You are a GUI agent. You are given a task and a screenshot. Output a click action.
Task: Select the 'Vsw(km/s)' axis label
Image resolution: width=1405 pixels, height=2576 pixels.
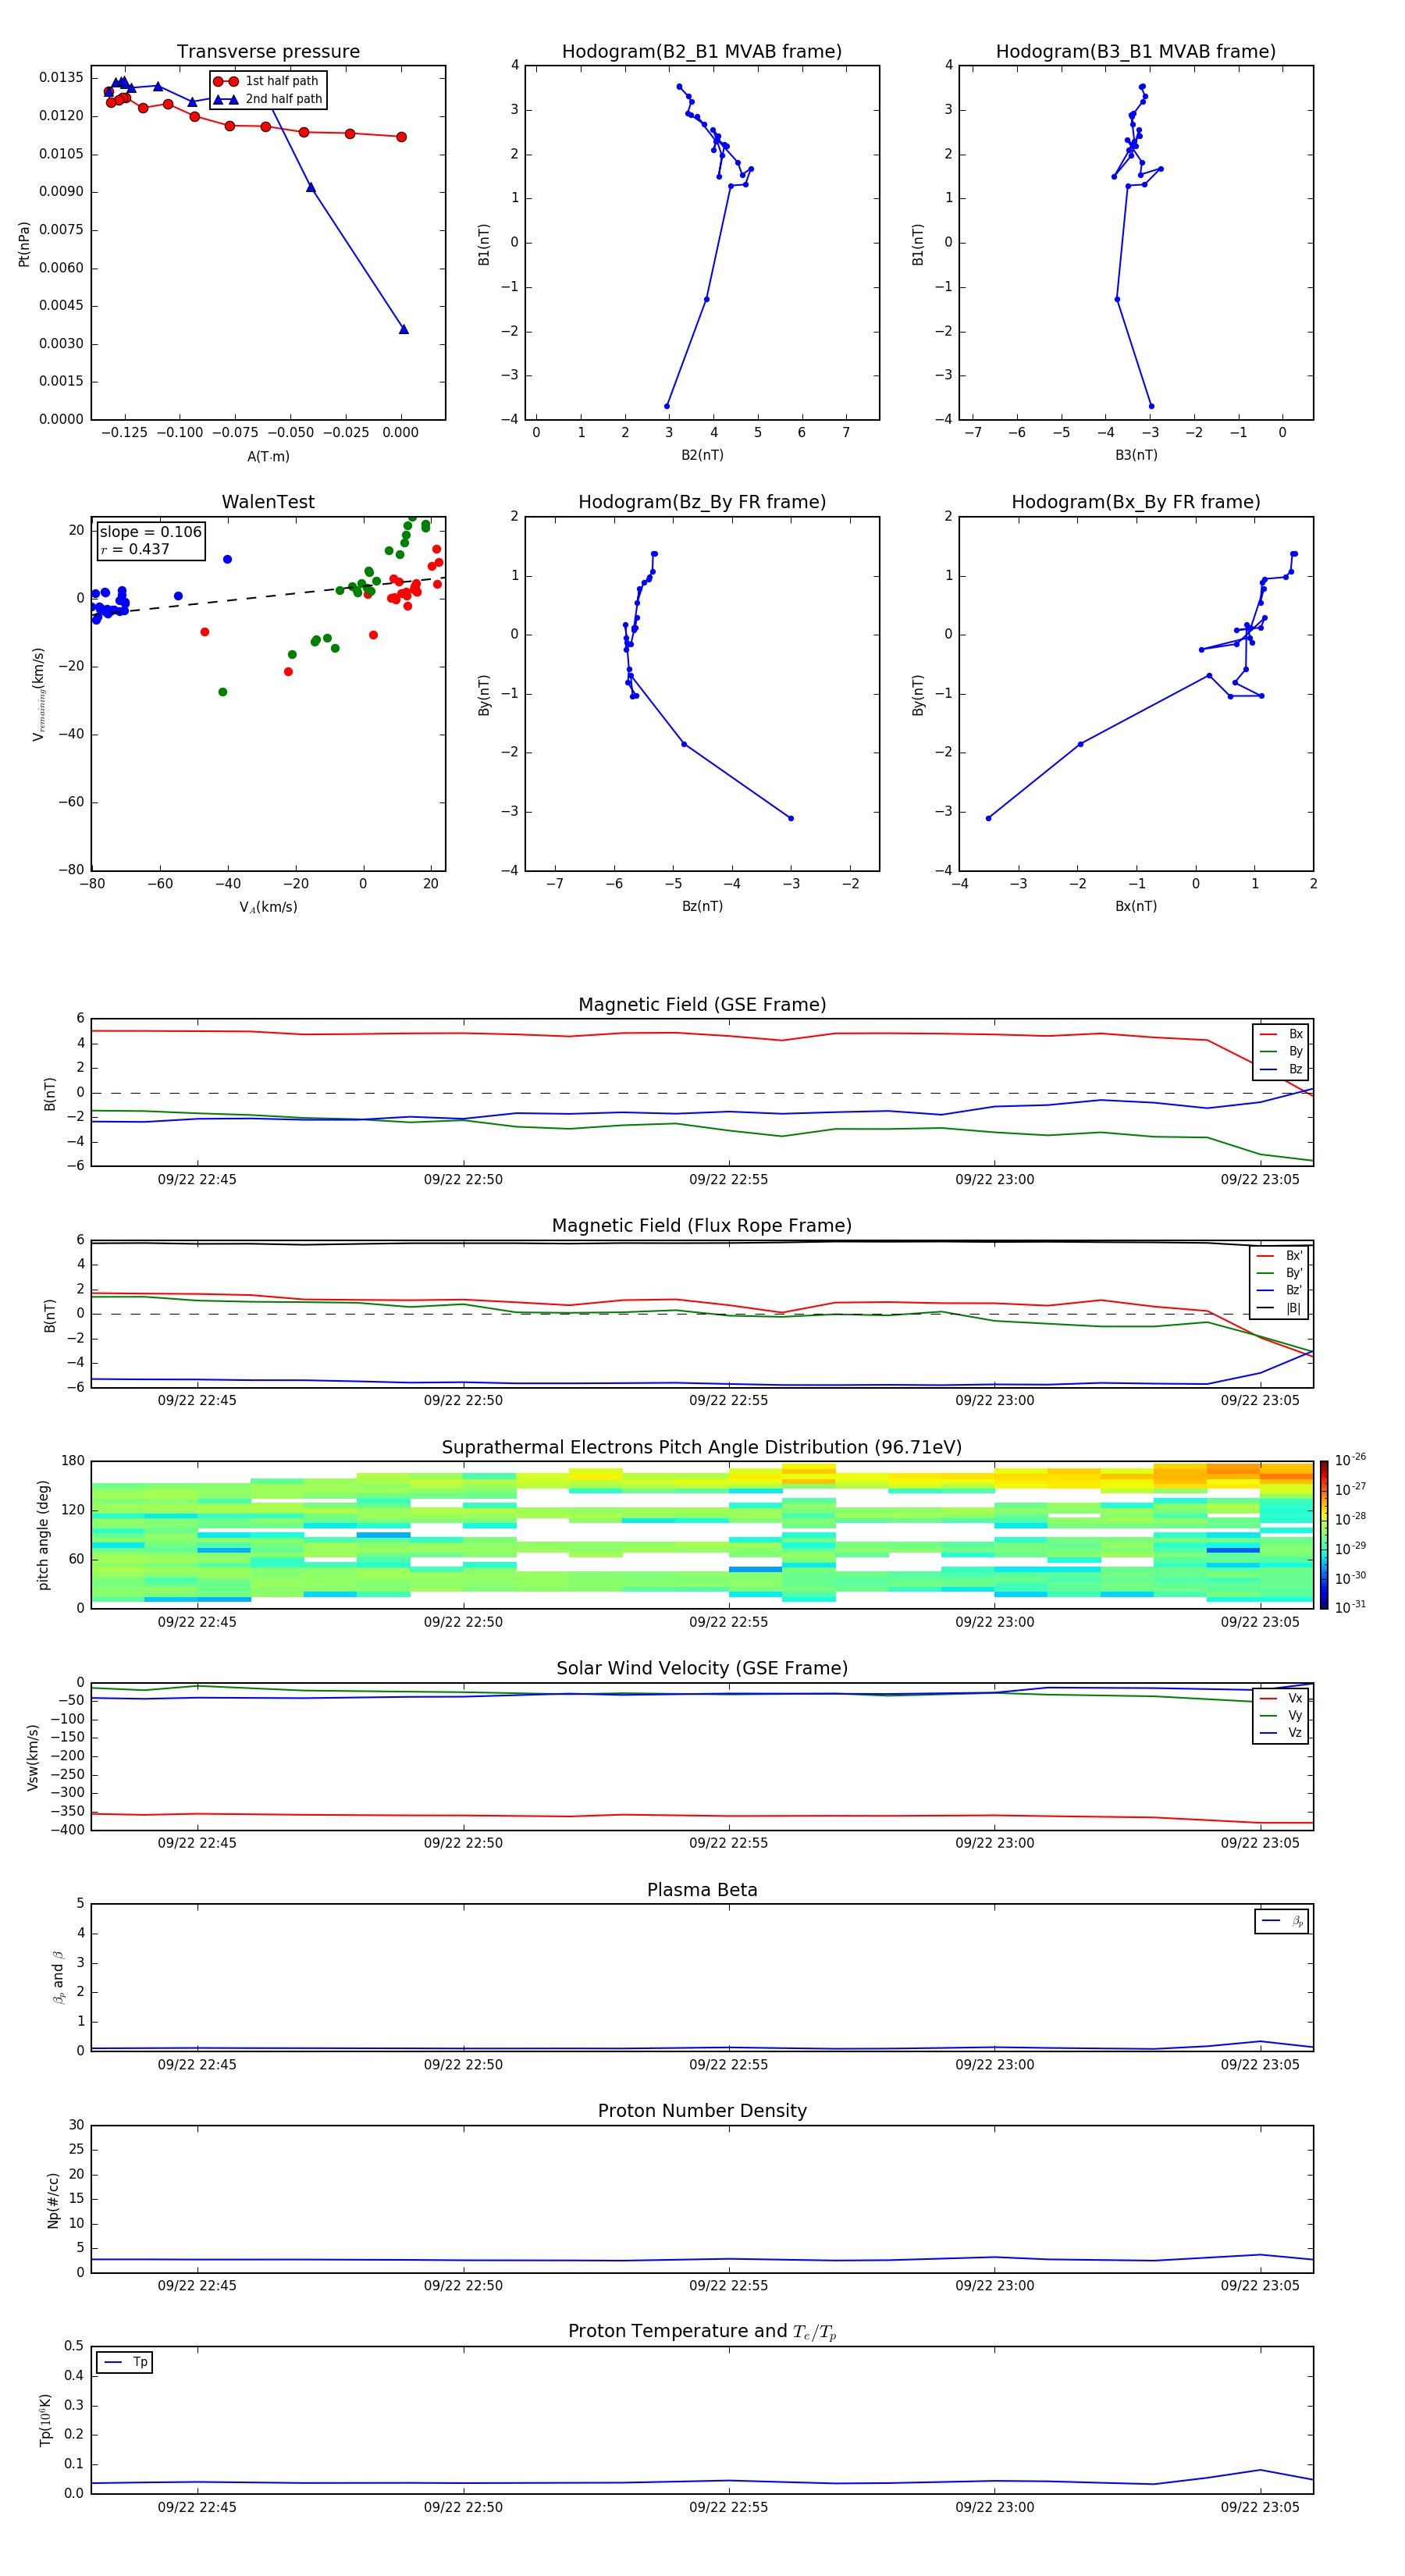tap(33, 1757)
